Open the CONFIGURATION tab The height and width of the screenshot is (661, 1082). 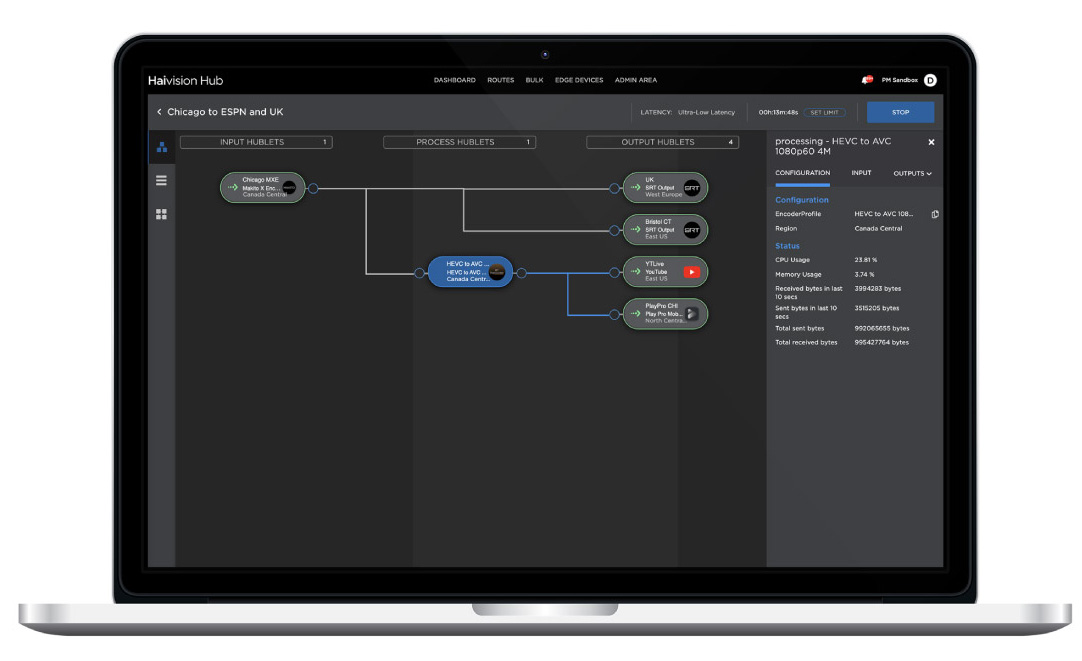[803, 173]
